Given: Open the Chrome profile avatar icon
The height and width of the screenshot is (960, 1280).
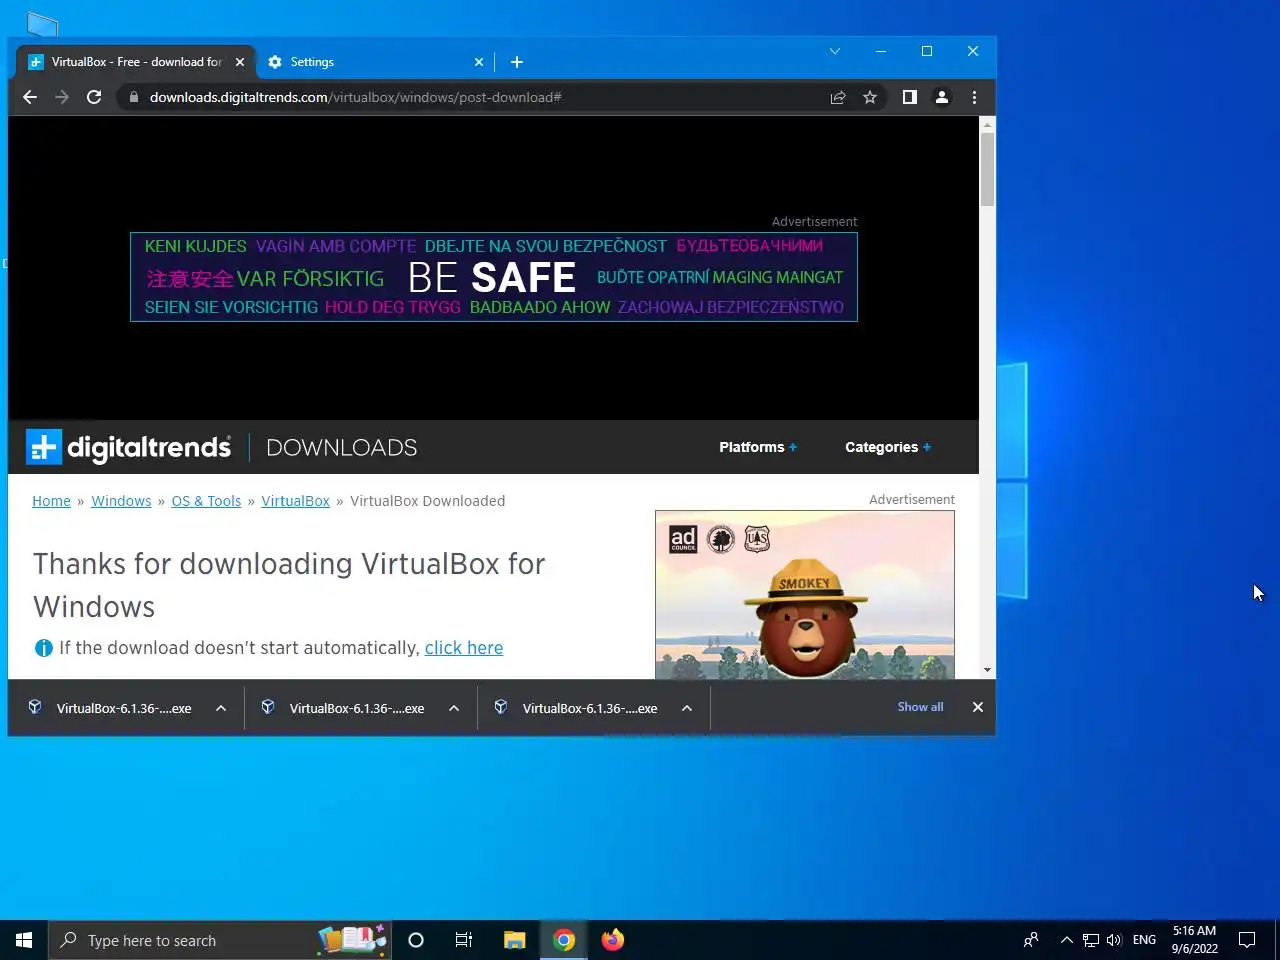Looking at the screenshot, I should point(942,97).
